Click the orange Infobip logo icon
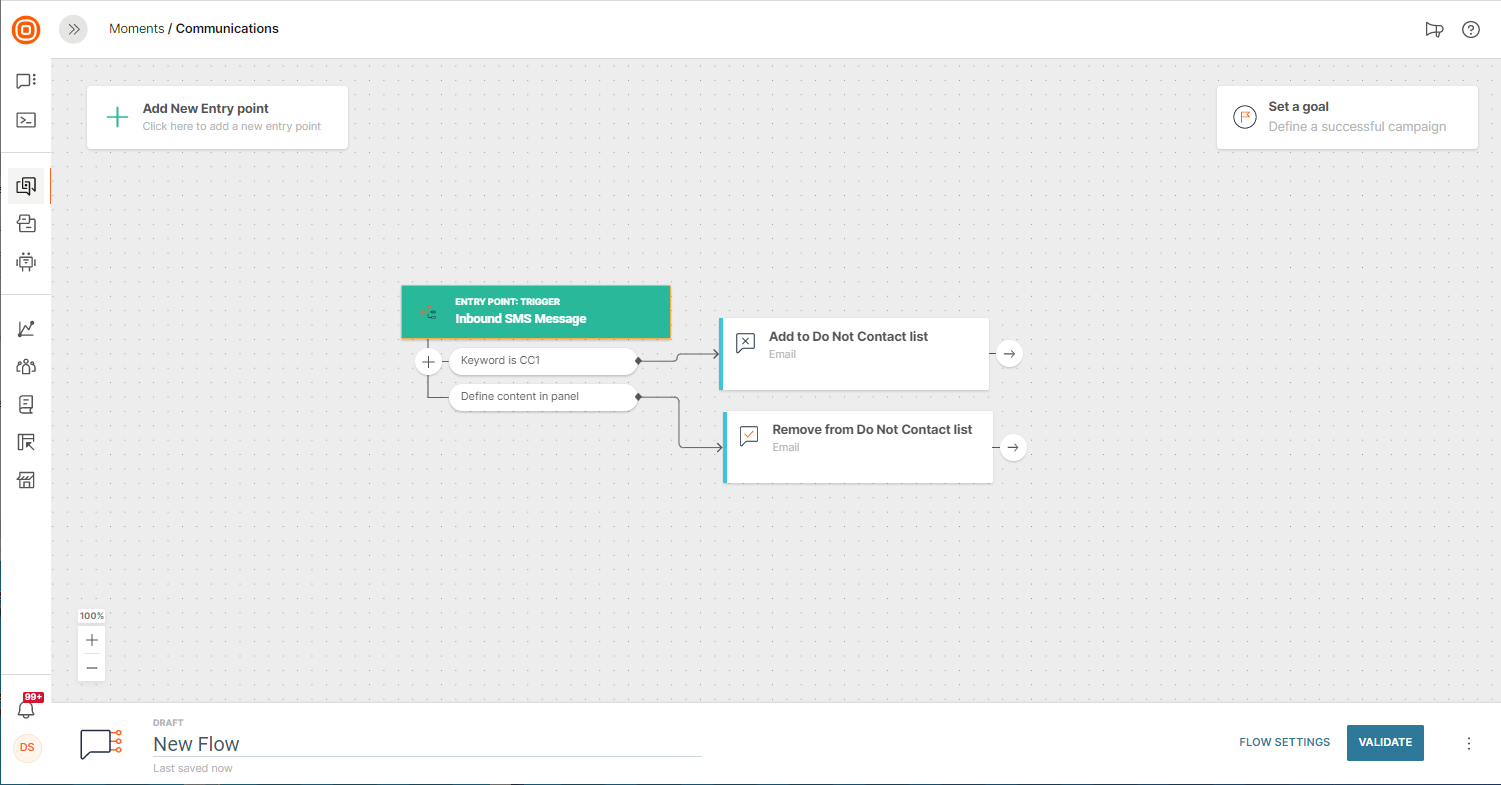 26,30
